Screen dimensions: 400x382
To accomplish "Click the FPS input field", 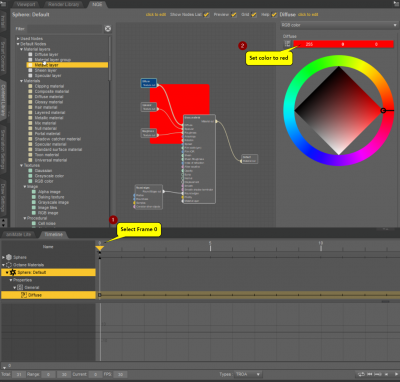I will point(120,374).
